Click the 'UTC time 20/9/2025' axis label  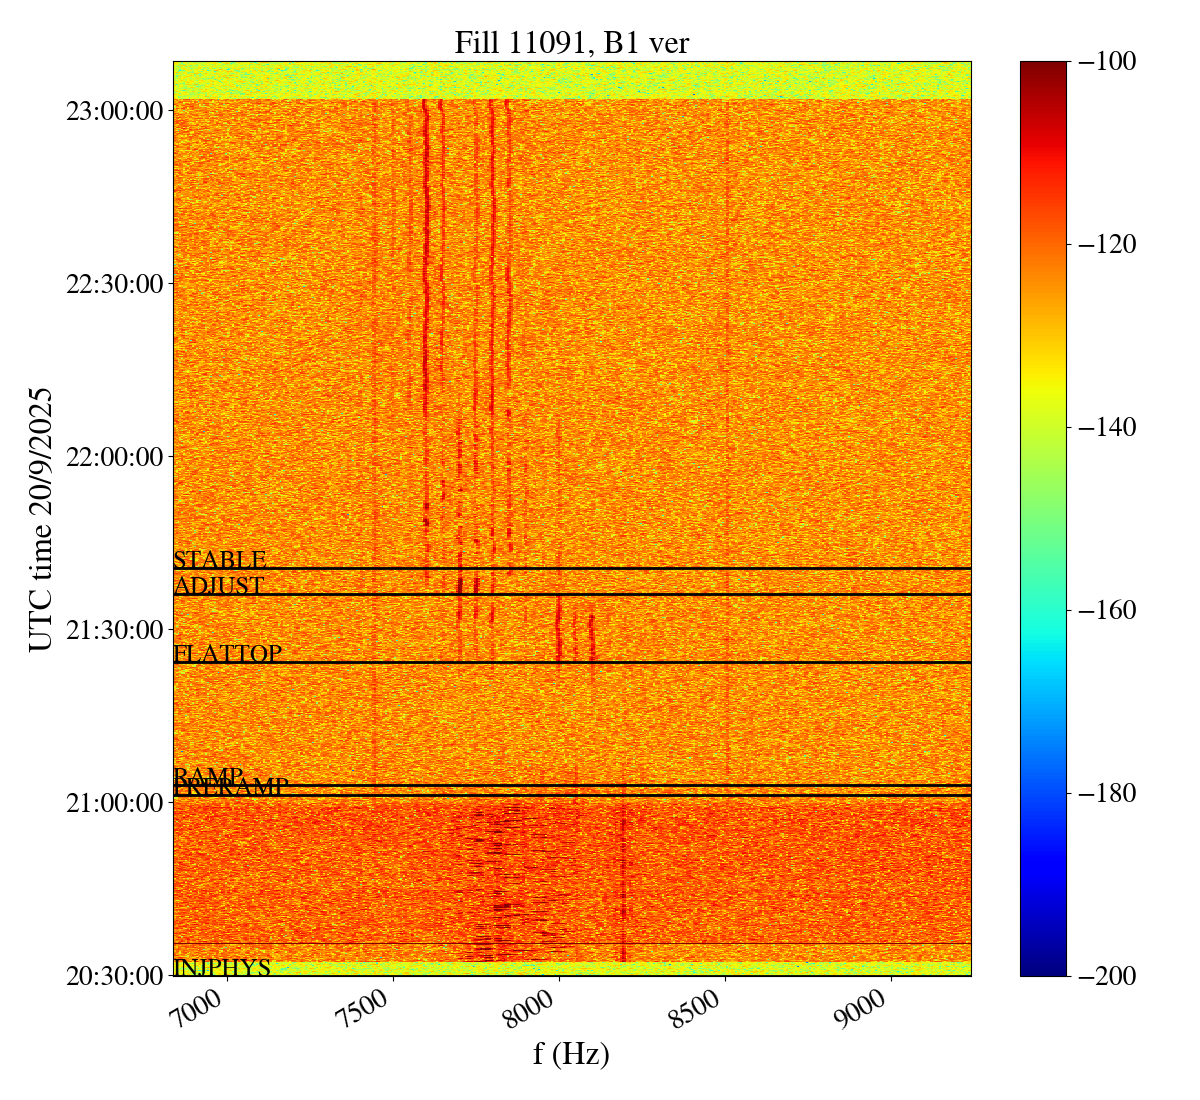(x=41, y=519)
